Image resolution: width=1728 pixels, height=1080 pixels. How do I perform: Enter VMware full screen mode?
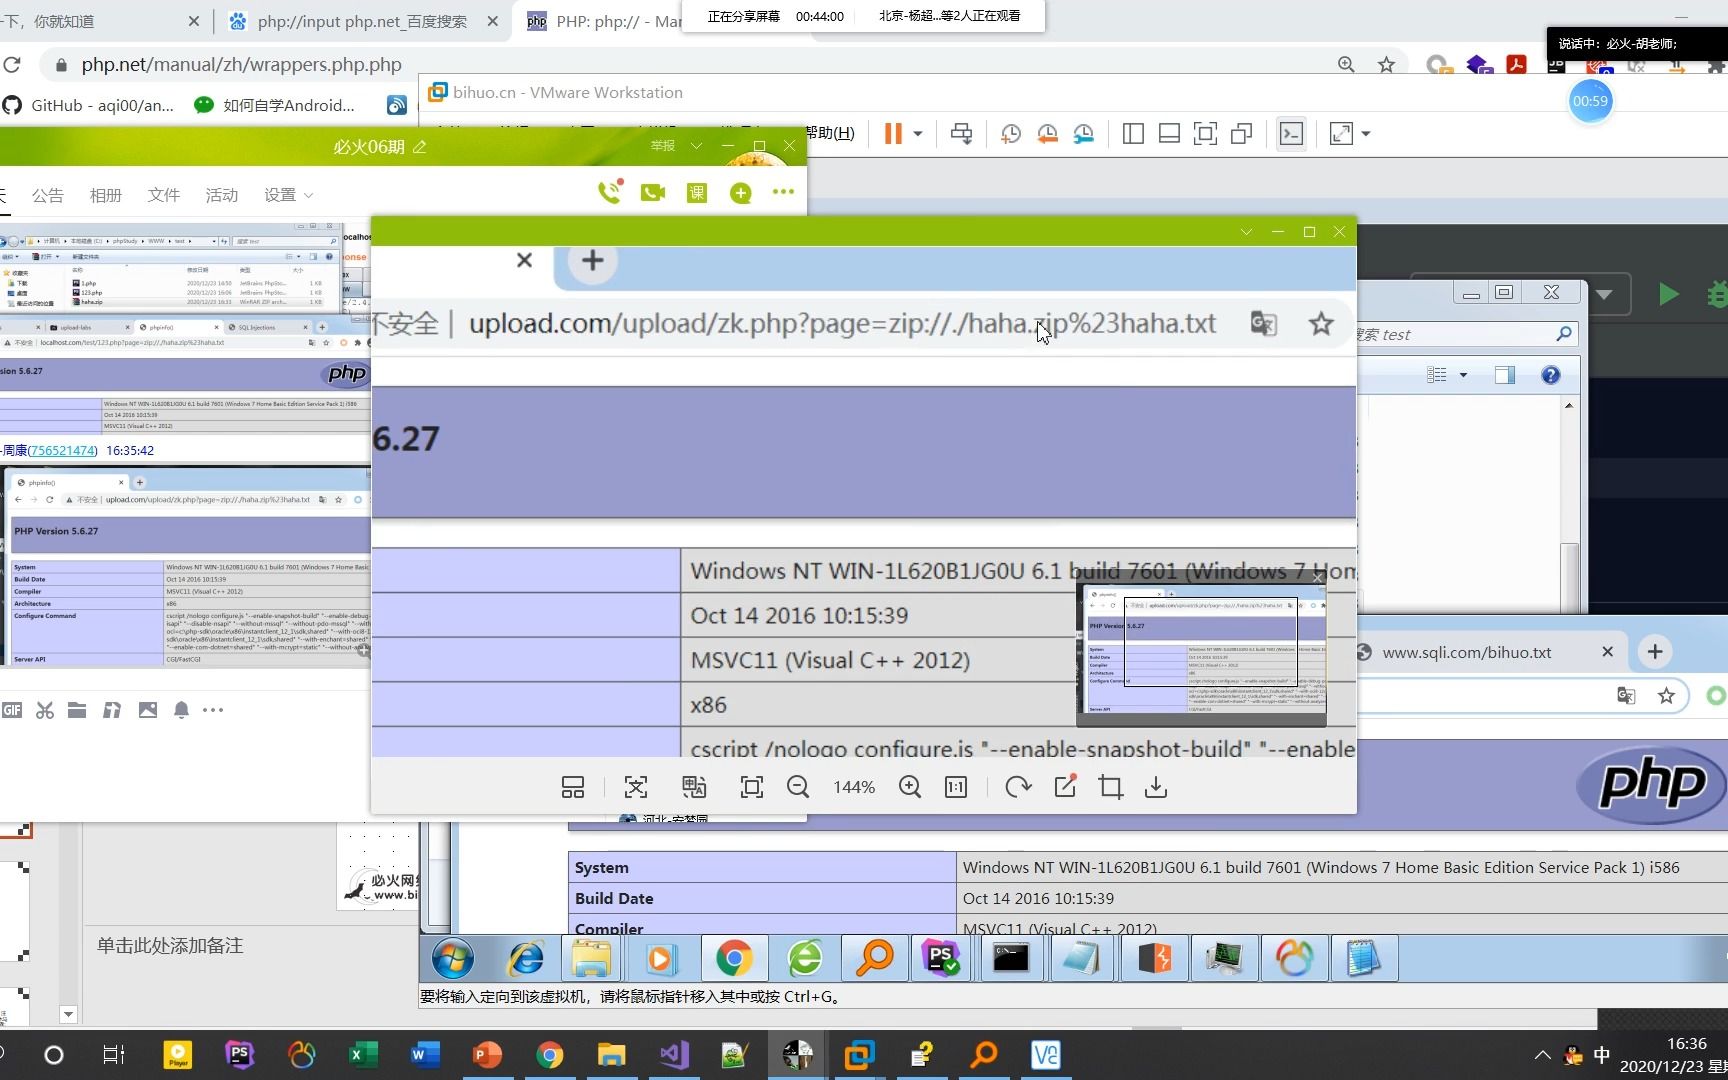click(1206, 133)
